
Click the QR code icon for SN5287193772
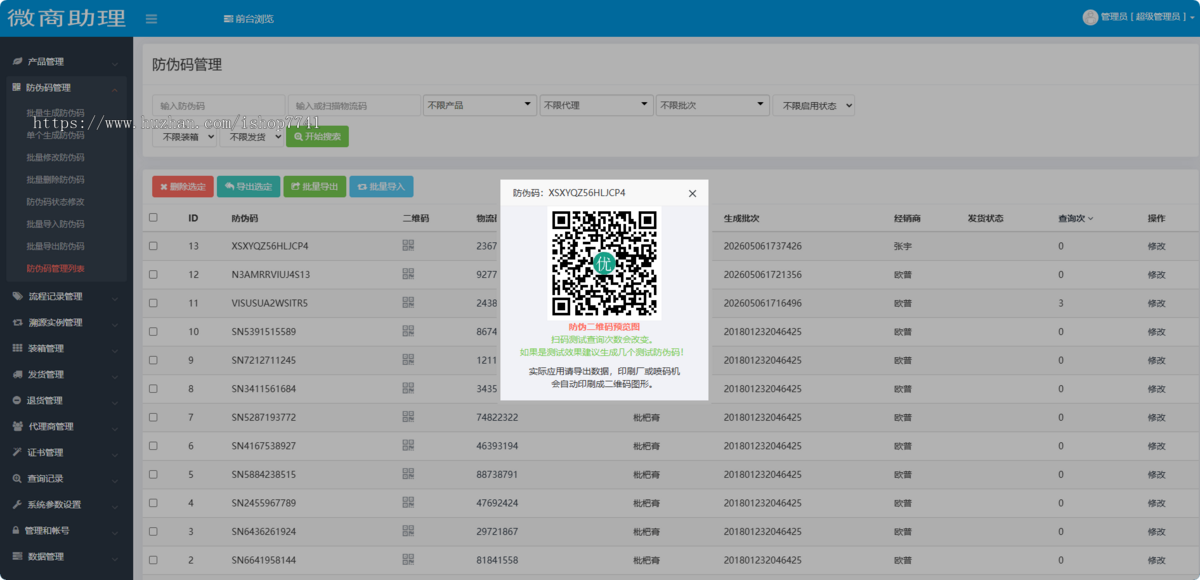408,417
